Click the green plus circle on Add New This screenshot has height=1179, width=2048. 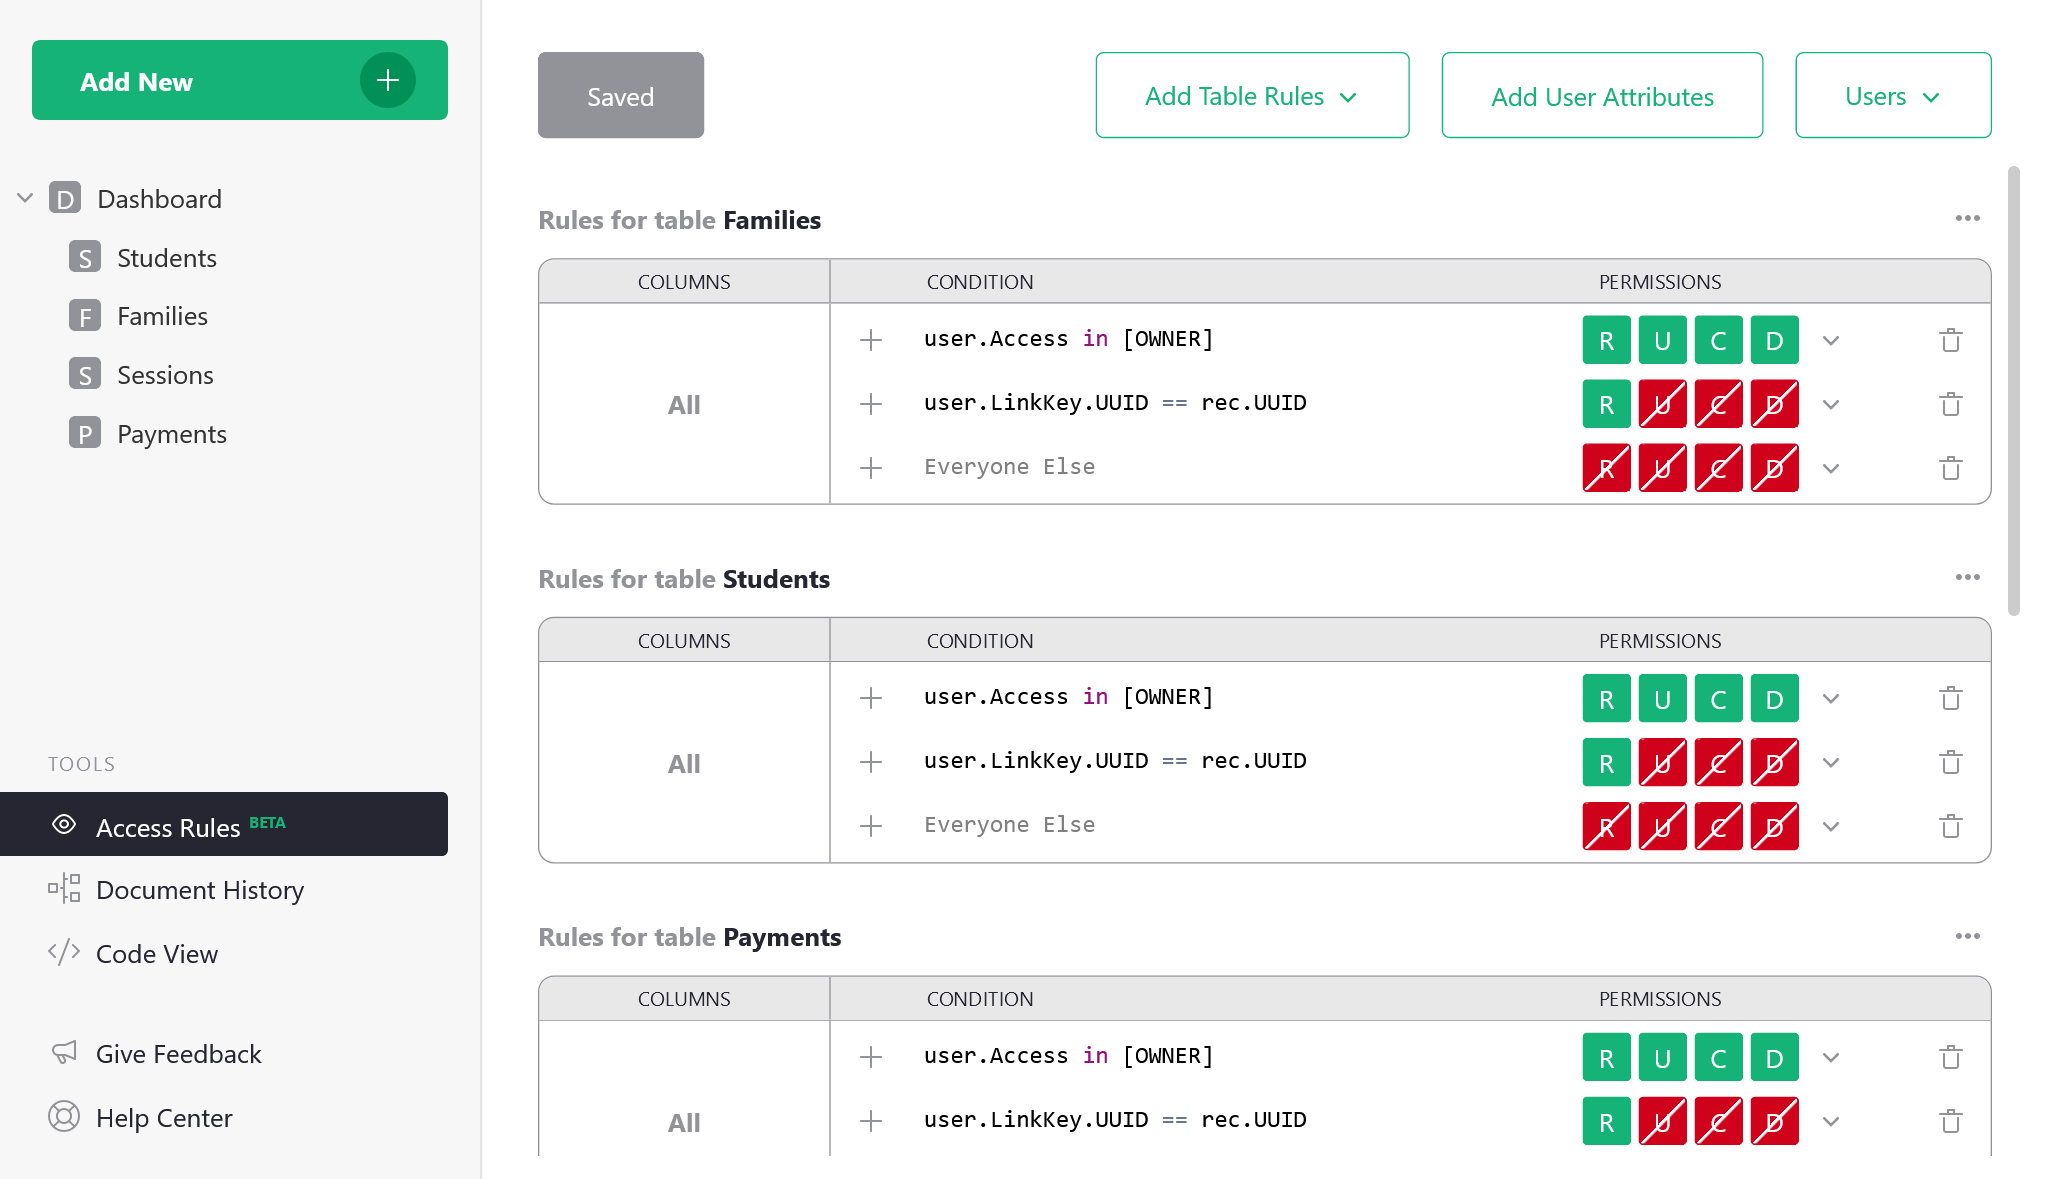388,80
